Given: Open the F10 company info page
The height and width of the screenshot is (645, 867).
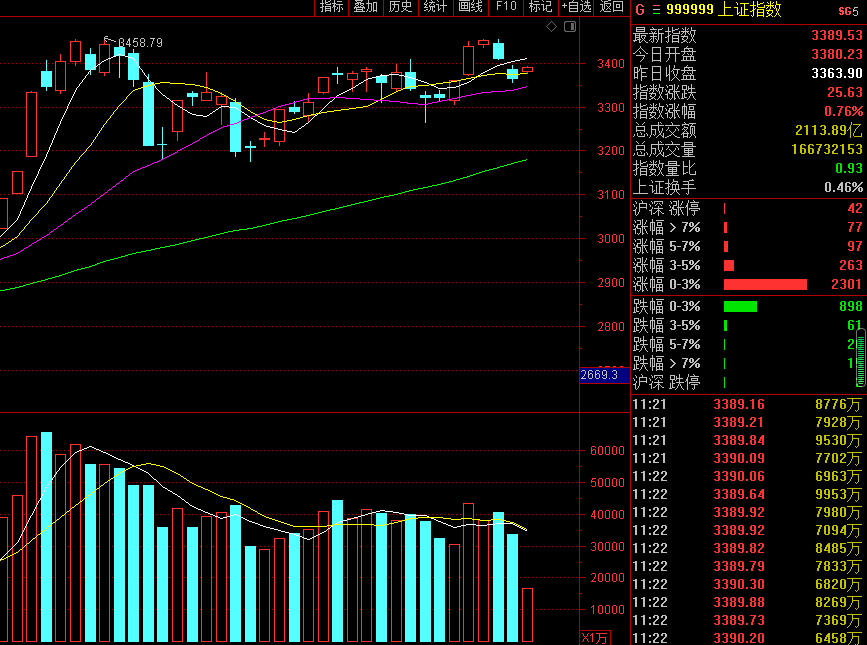Looking at the screenshot, I should tap(505, 7).
